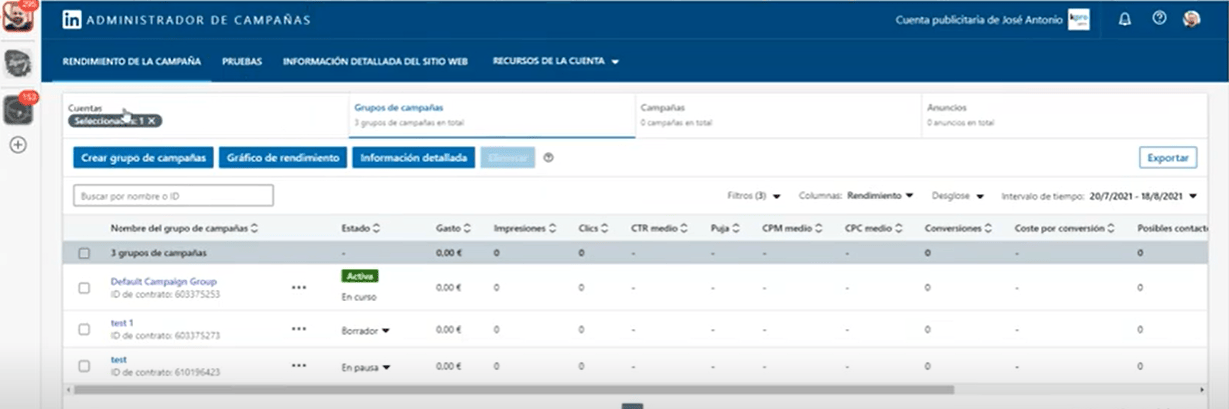
Task: Click the horizontal table scrollbar thumb
Action: click(515, 389)
